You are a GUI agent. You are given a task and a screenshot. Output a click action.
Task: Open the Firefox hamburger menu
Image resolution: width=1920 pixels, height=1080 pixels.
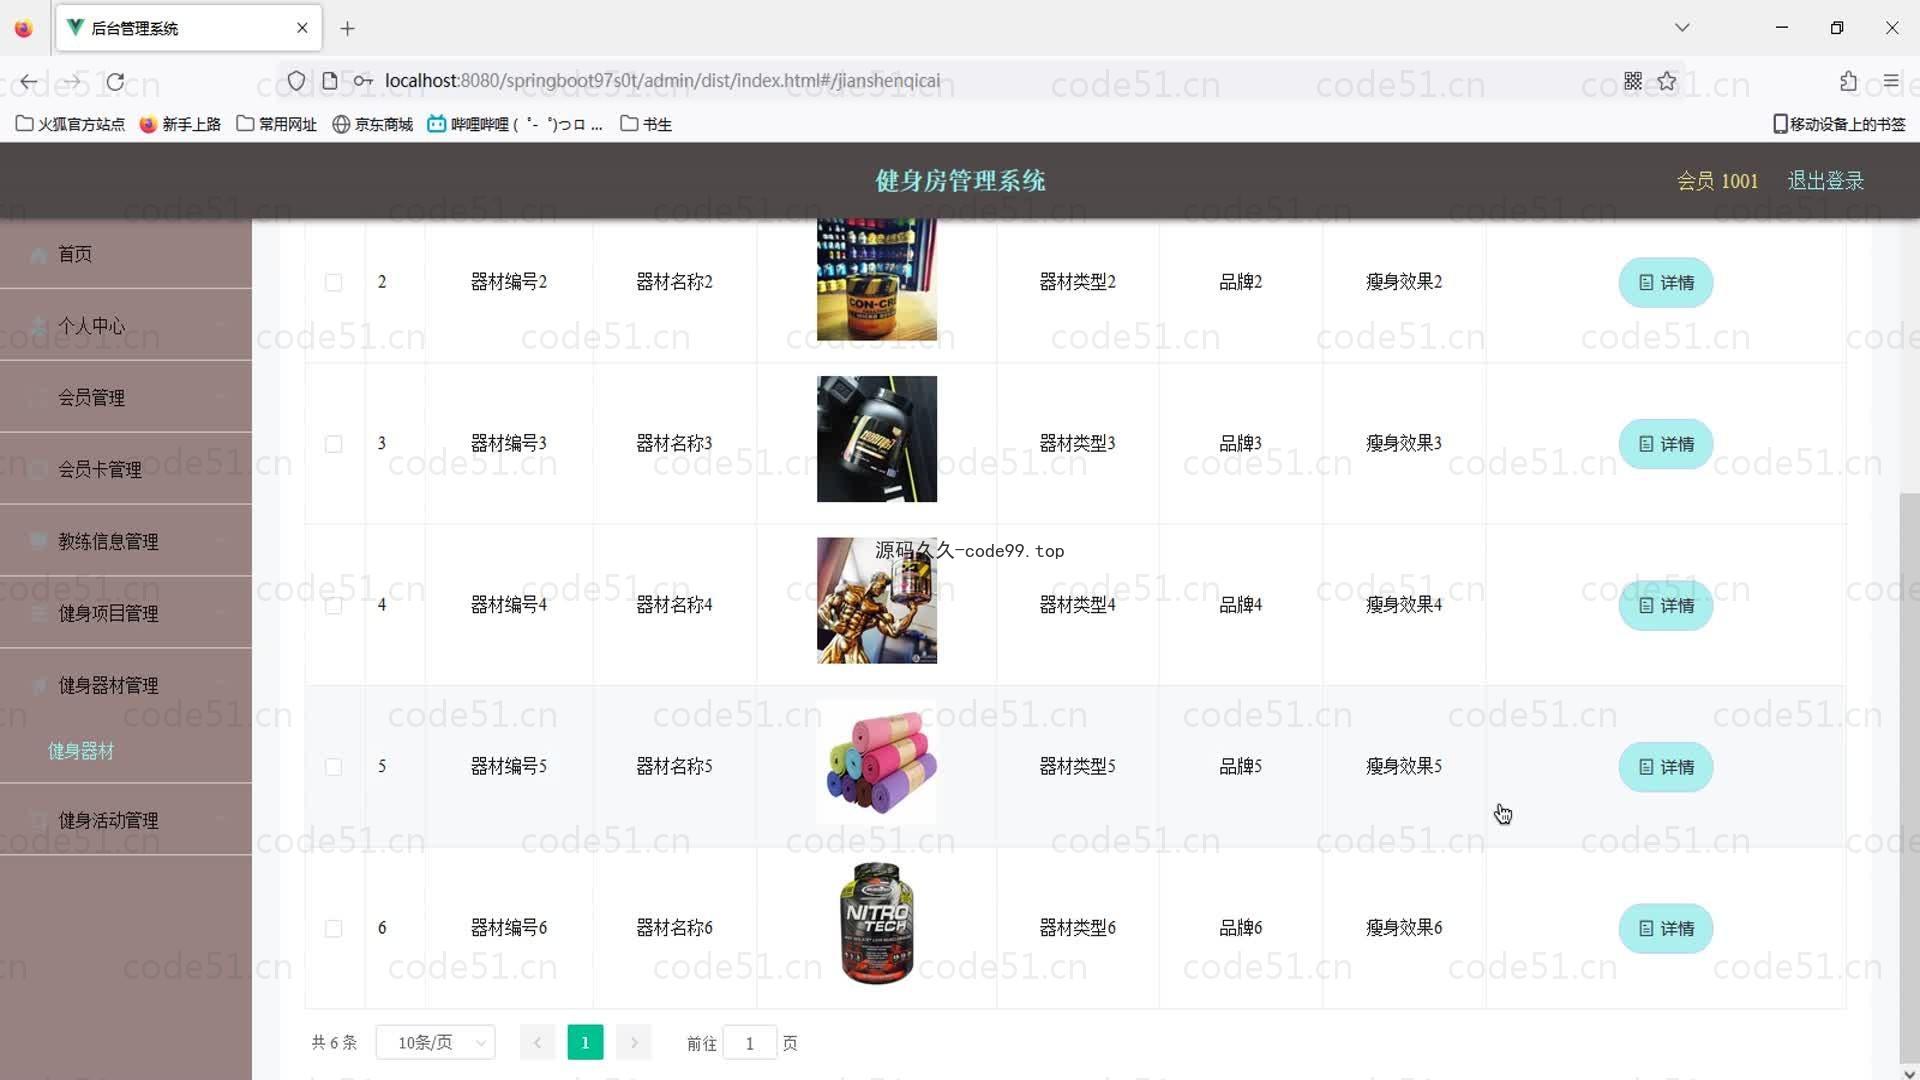[x=1891, y=81]
